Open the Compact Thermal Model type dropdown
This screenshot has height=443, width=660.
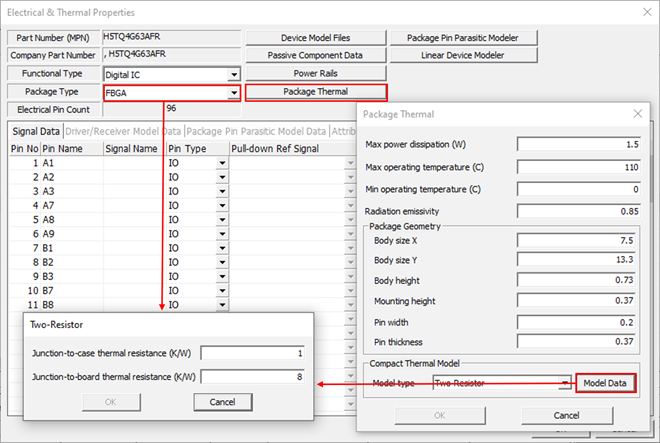[x=566, y=383]
